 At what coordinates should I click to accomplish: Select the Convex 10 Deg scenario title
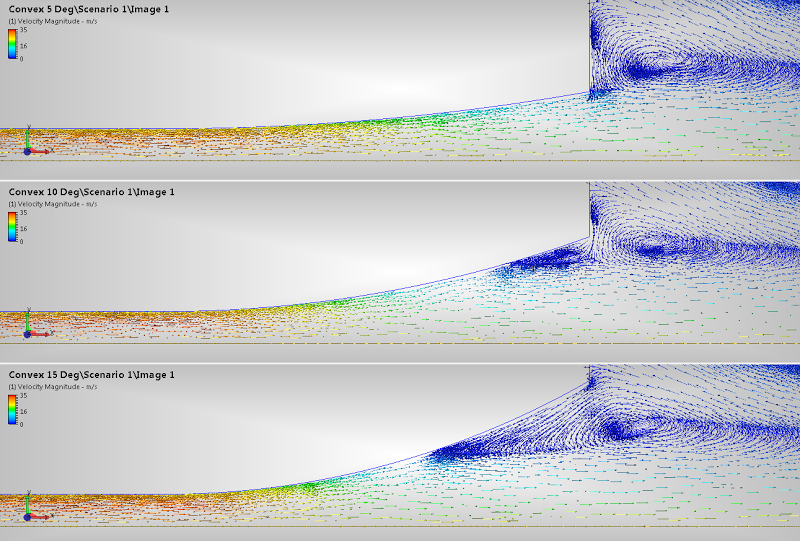click(91, 192)
